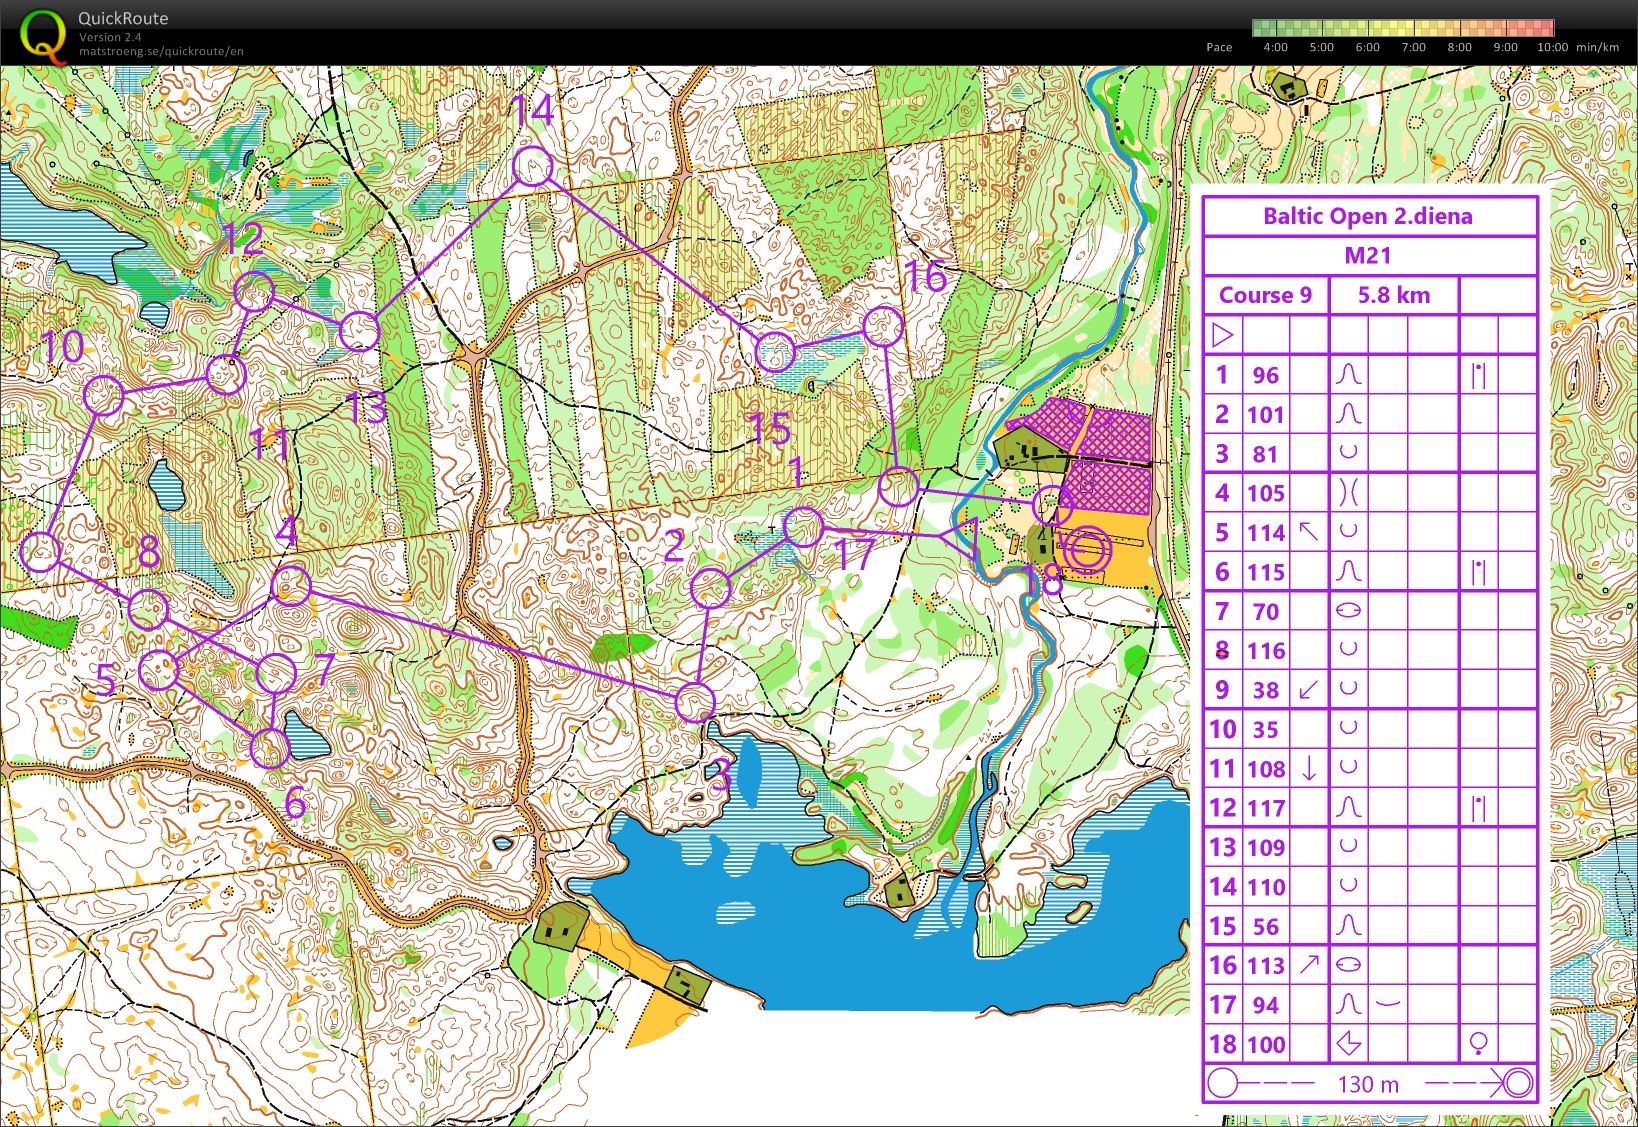Select the 4:00 pace label
The height and width of the screenshot is (1127, 1638).
tap(1275, 47)
